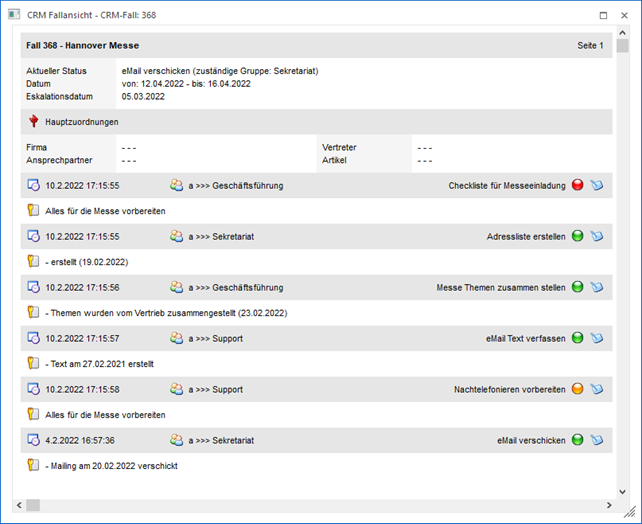Click the note icon beside 'Mailing am 20.02.2022 verschickt'

(x=34, y=465)
